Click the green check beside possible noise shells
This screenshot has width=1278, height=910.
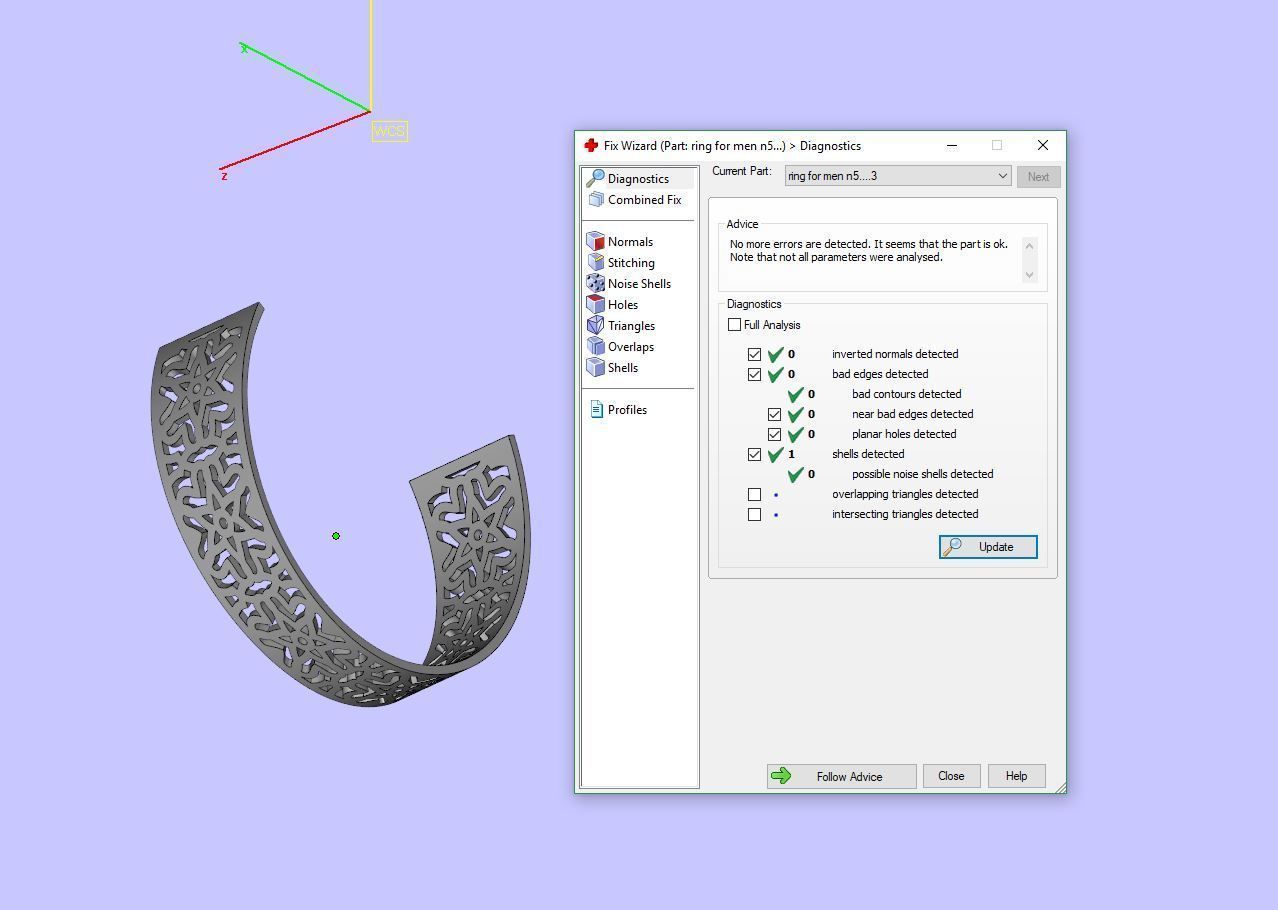click(796, 474)
